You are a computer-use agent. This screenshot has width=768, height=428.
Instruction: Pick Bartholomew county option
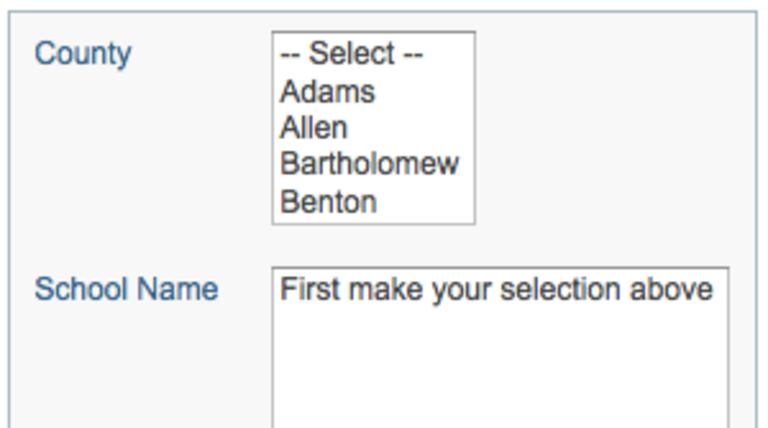(x=369, y=164)
